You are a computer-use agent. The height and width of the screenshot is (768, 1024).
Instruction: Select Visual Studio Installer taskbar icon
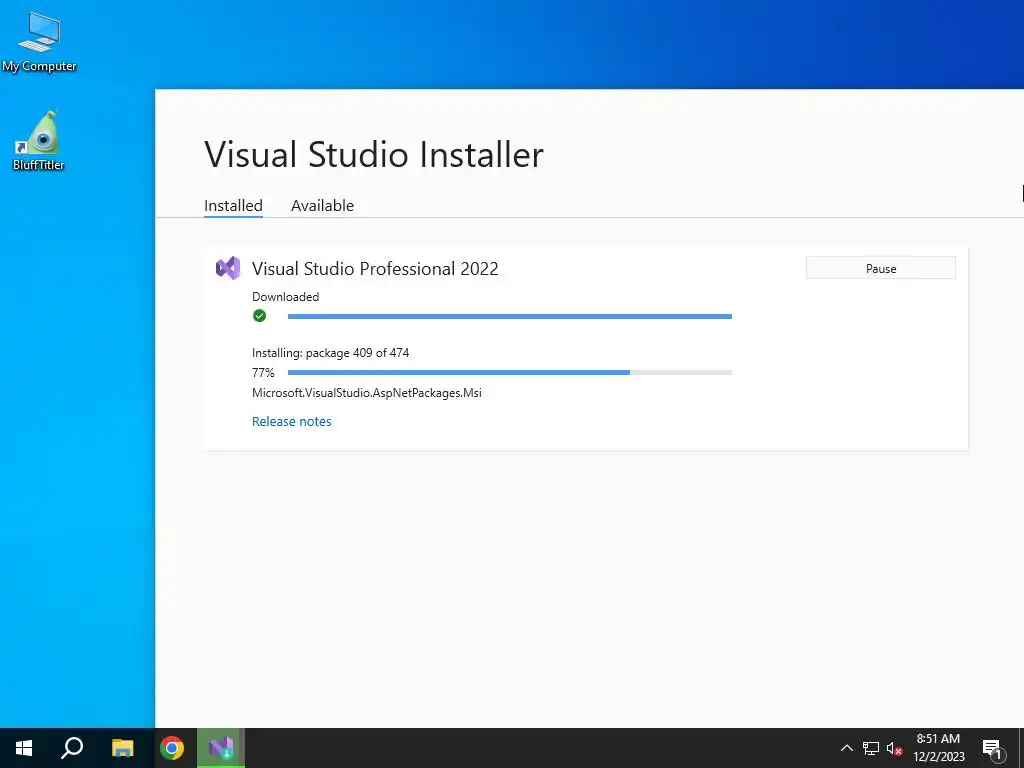[221, 748]
